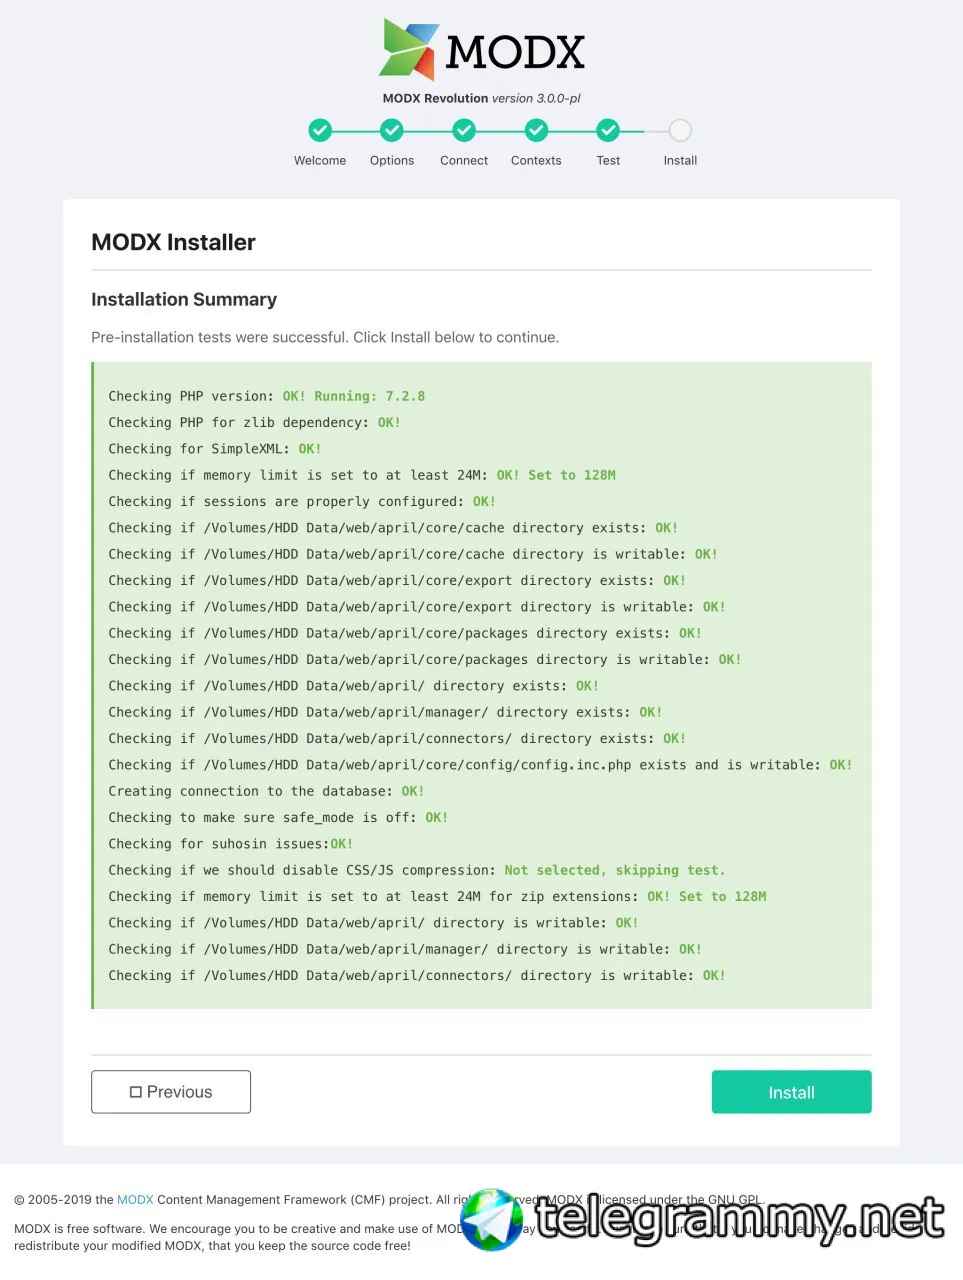Select the Contexts step checkmark
The width and height of the screenshot is (963, 1280).
coord(536,130)
